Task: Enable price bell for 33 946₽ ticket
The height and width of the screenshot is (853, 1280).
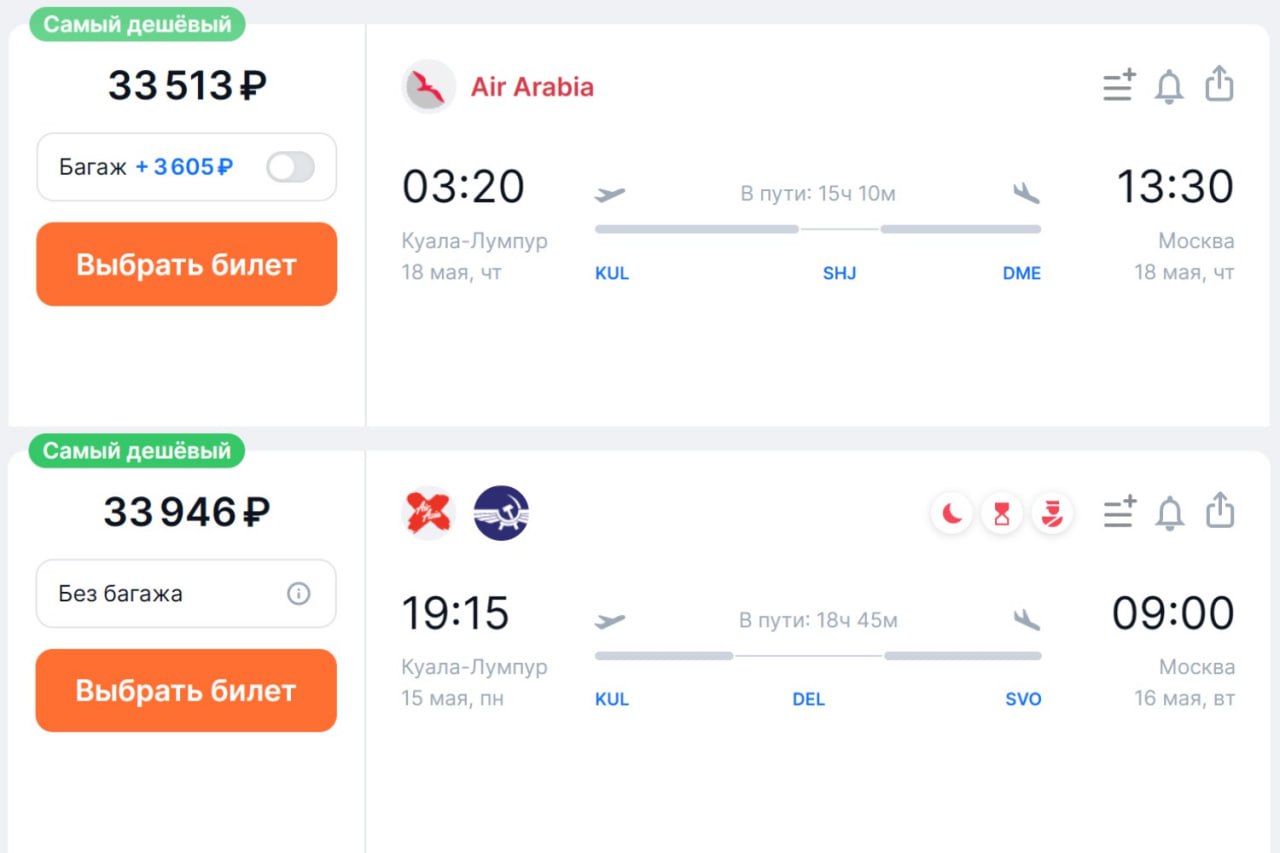Action: click(x=1169, y=513)
